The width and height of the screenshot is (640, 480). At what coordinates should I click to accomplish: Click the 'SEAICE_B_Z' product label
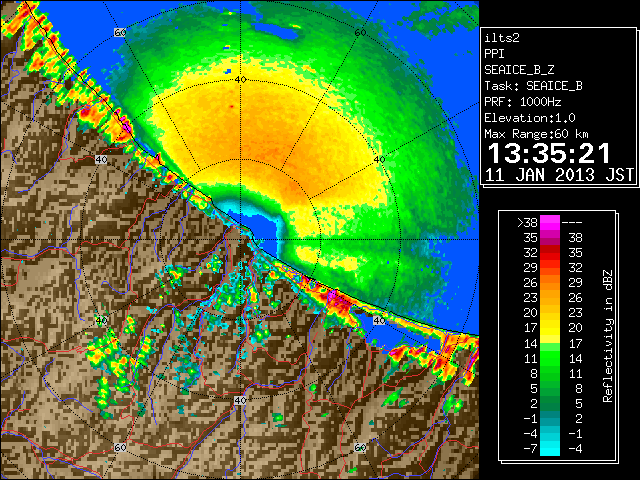tap(519, 70)
